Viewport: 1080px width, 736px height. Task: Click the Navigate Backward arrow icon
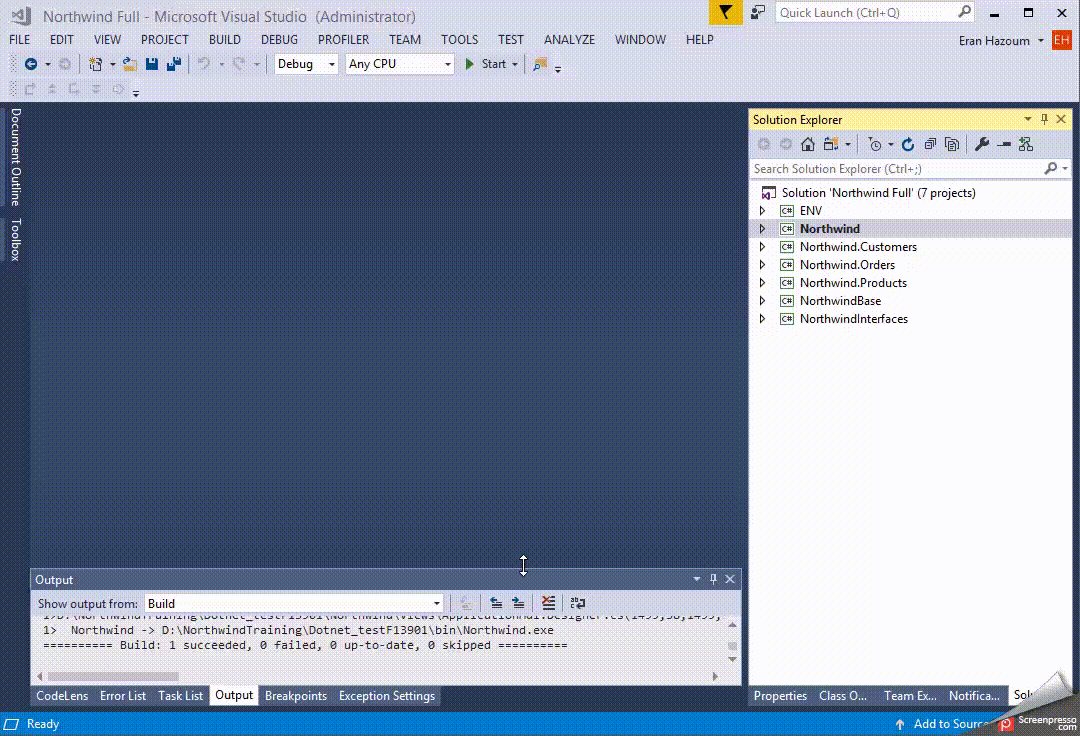(30, 64)
